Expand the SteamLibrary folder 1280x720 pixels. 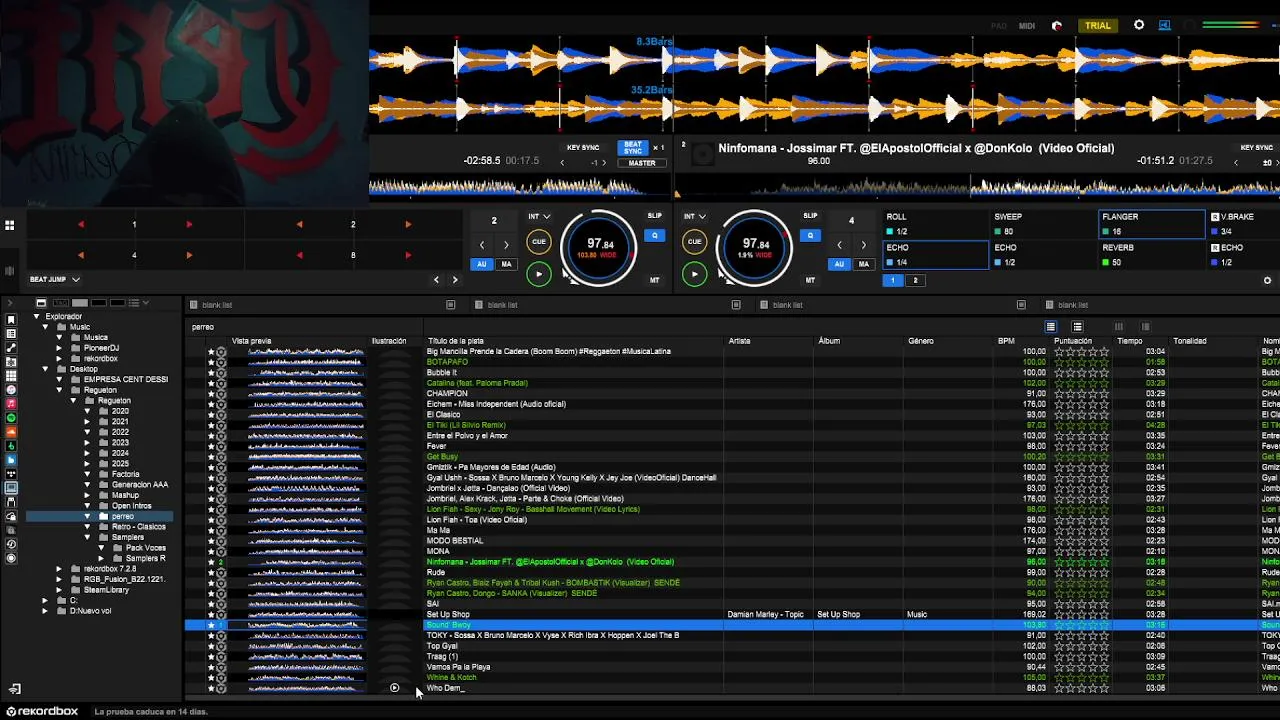(x=59, y=590)
